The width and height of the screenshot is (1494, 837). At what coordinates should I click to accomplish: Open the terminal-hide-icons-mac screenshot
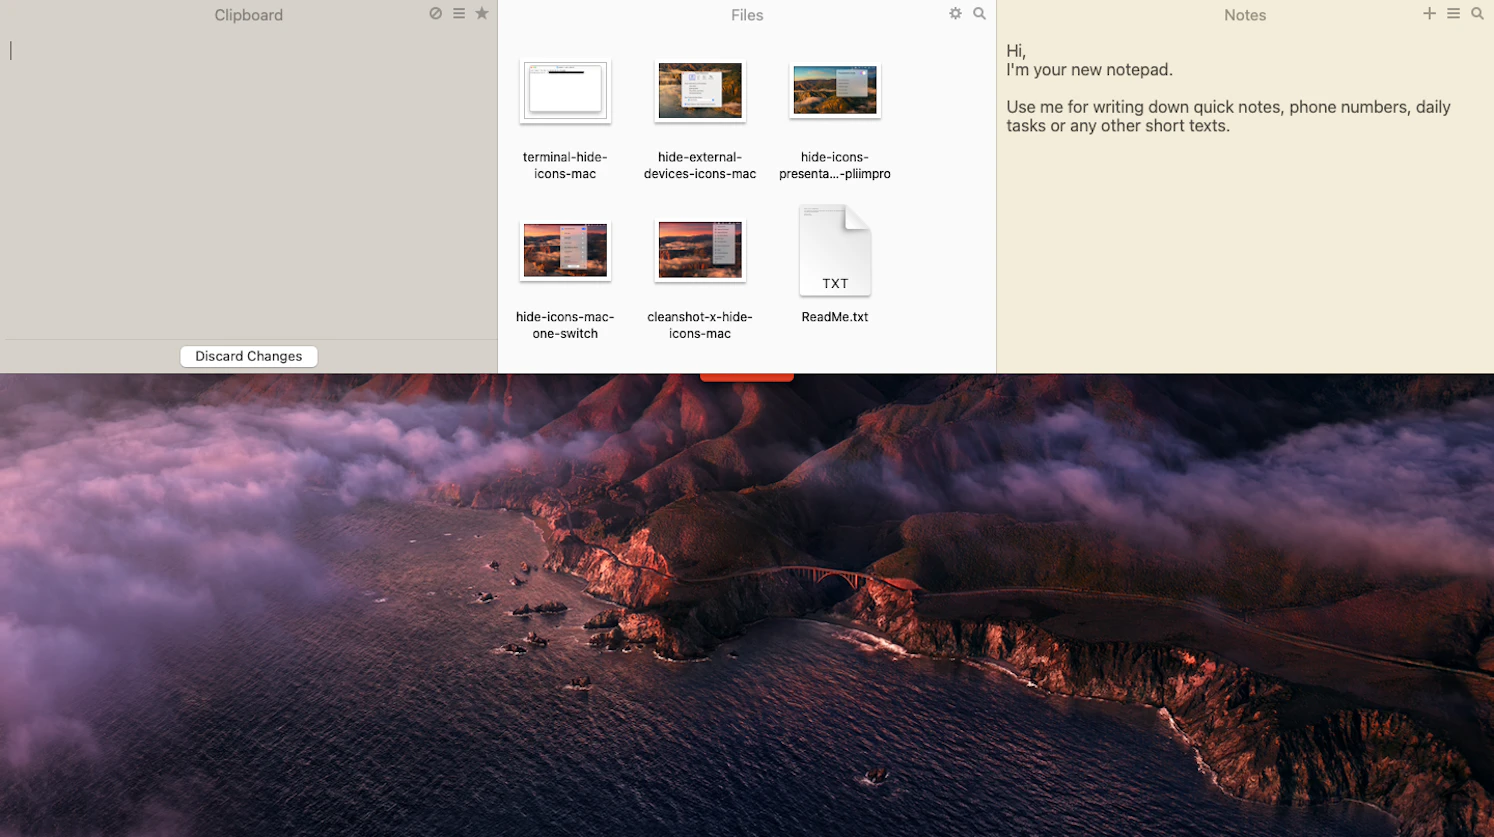click(564, 91)
